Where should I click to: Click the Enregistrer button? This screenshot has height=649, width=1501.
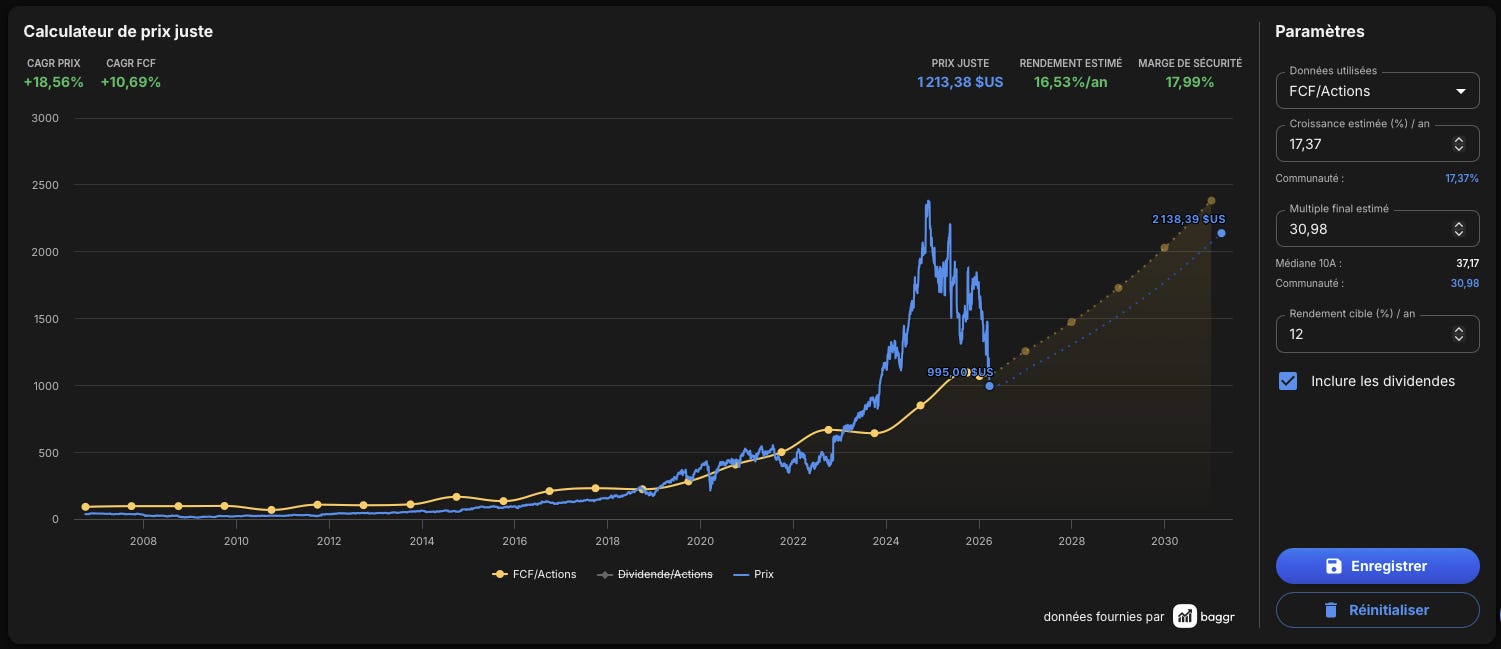[1377, 566]
